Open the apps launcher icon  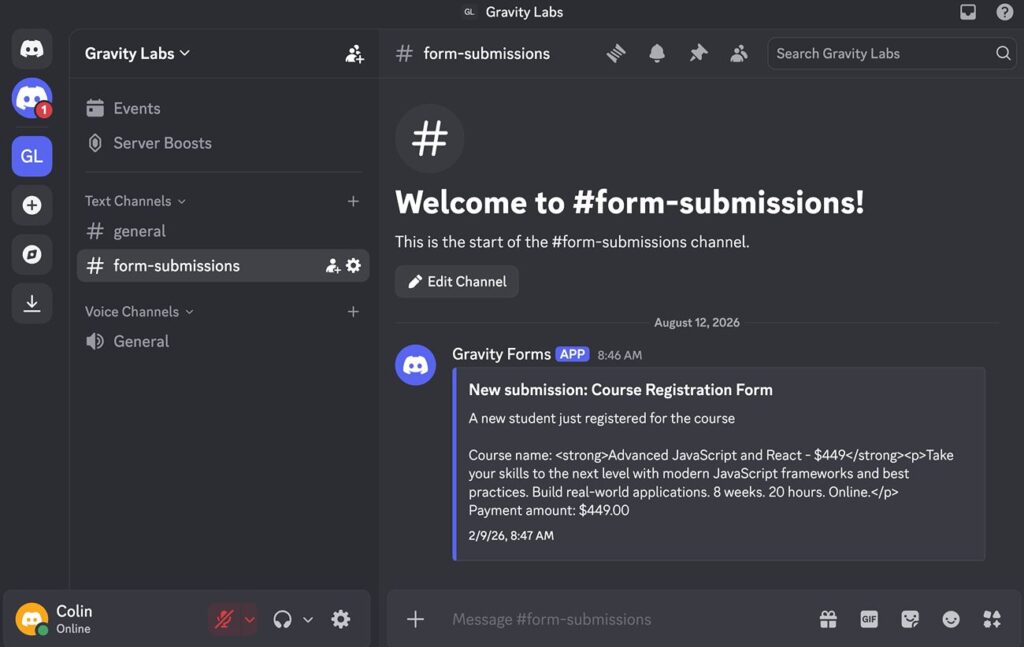[x=991, y=619]
